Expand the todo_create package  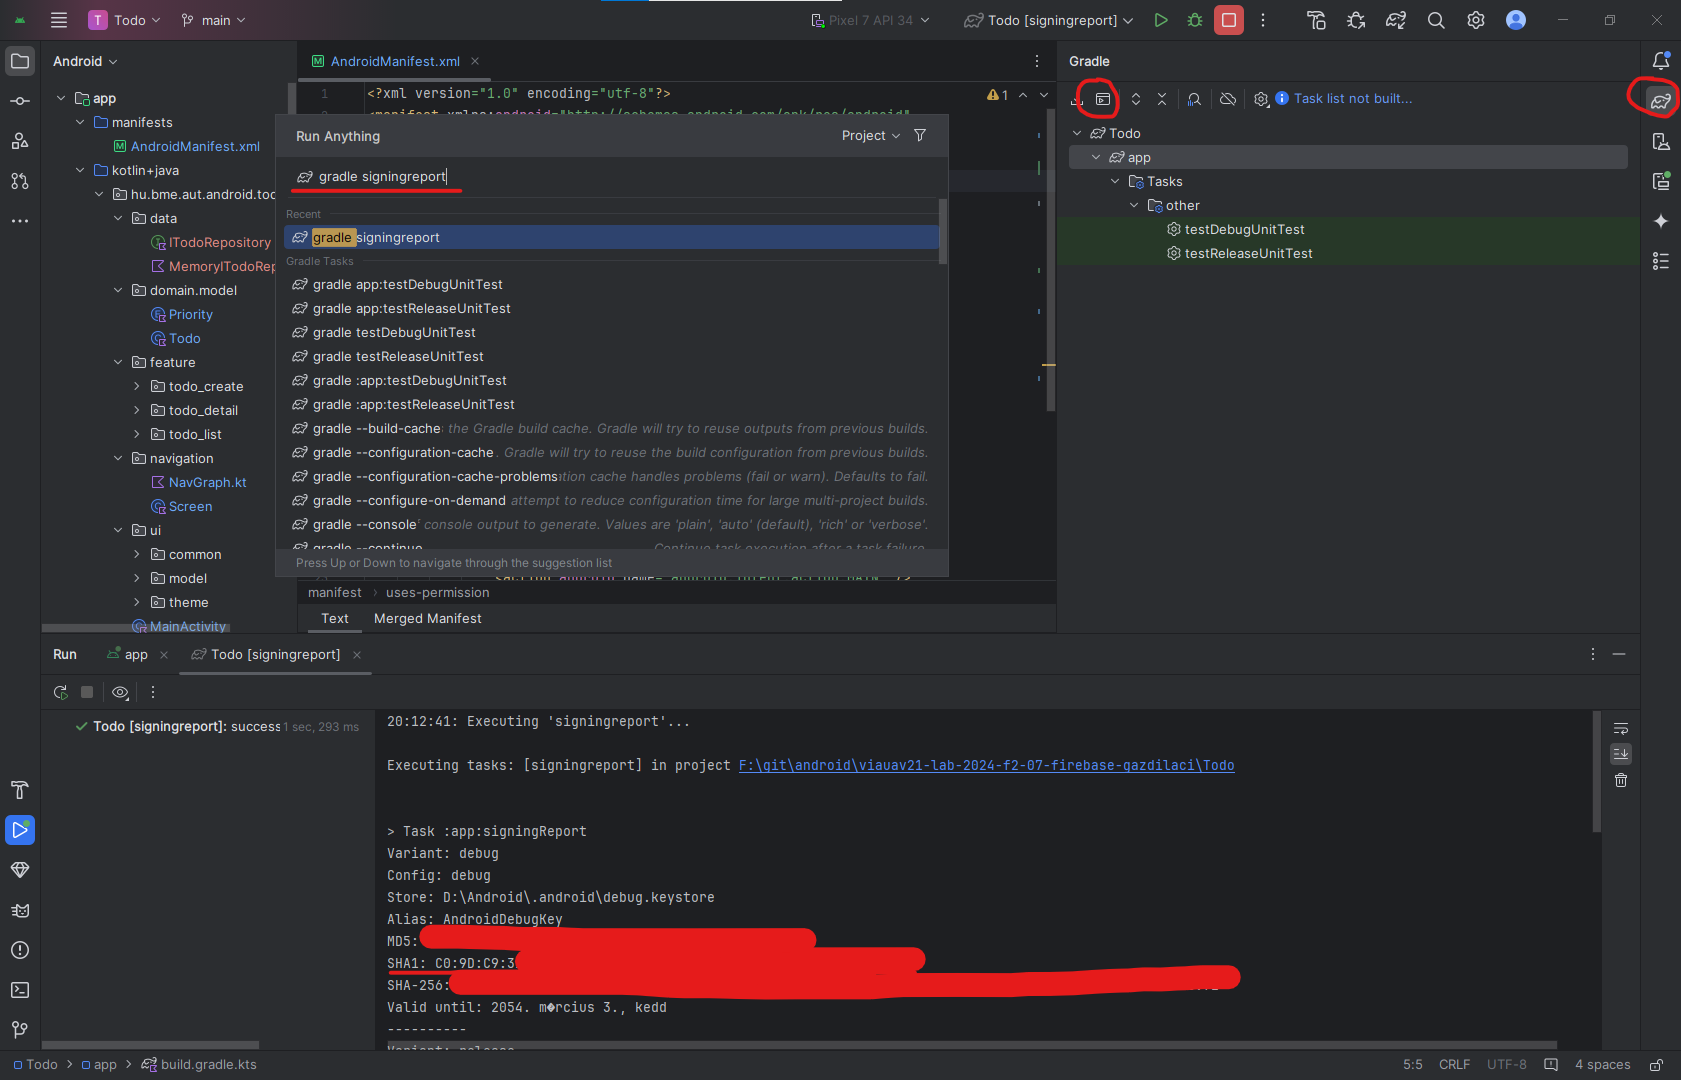click(x=137, y=386)
